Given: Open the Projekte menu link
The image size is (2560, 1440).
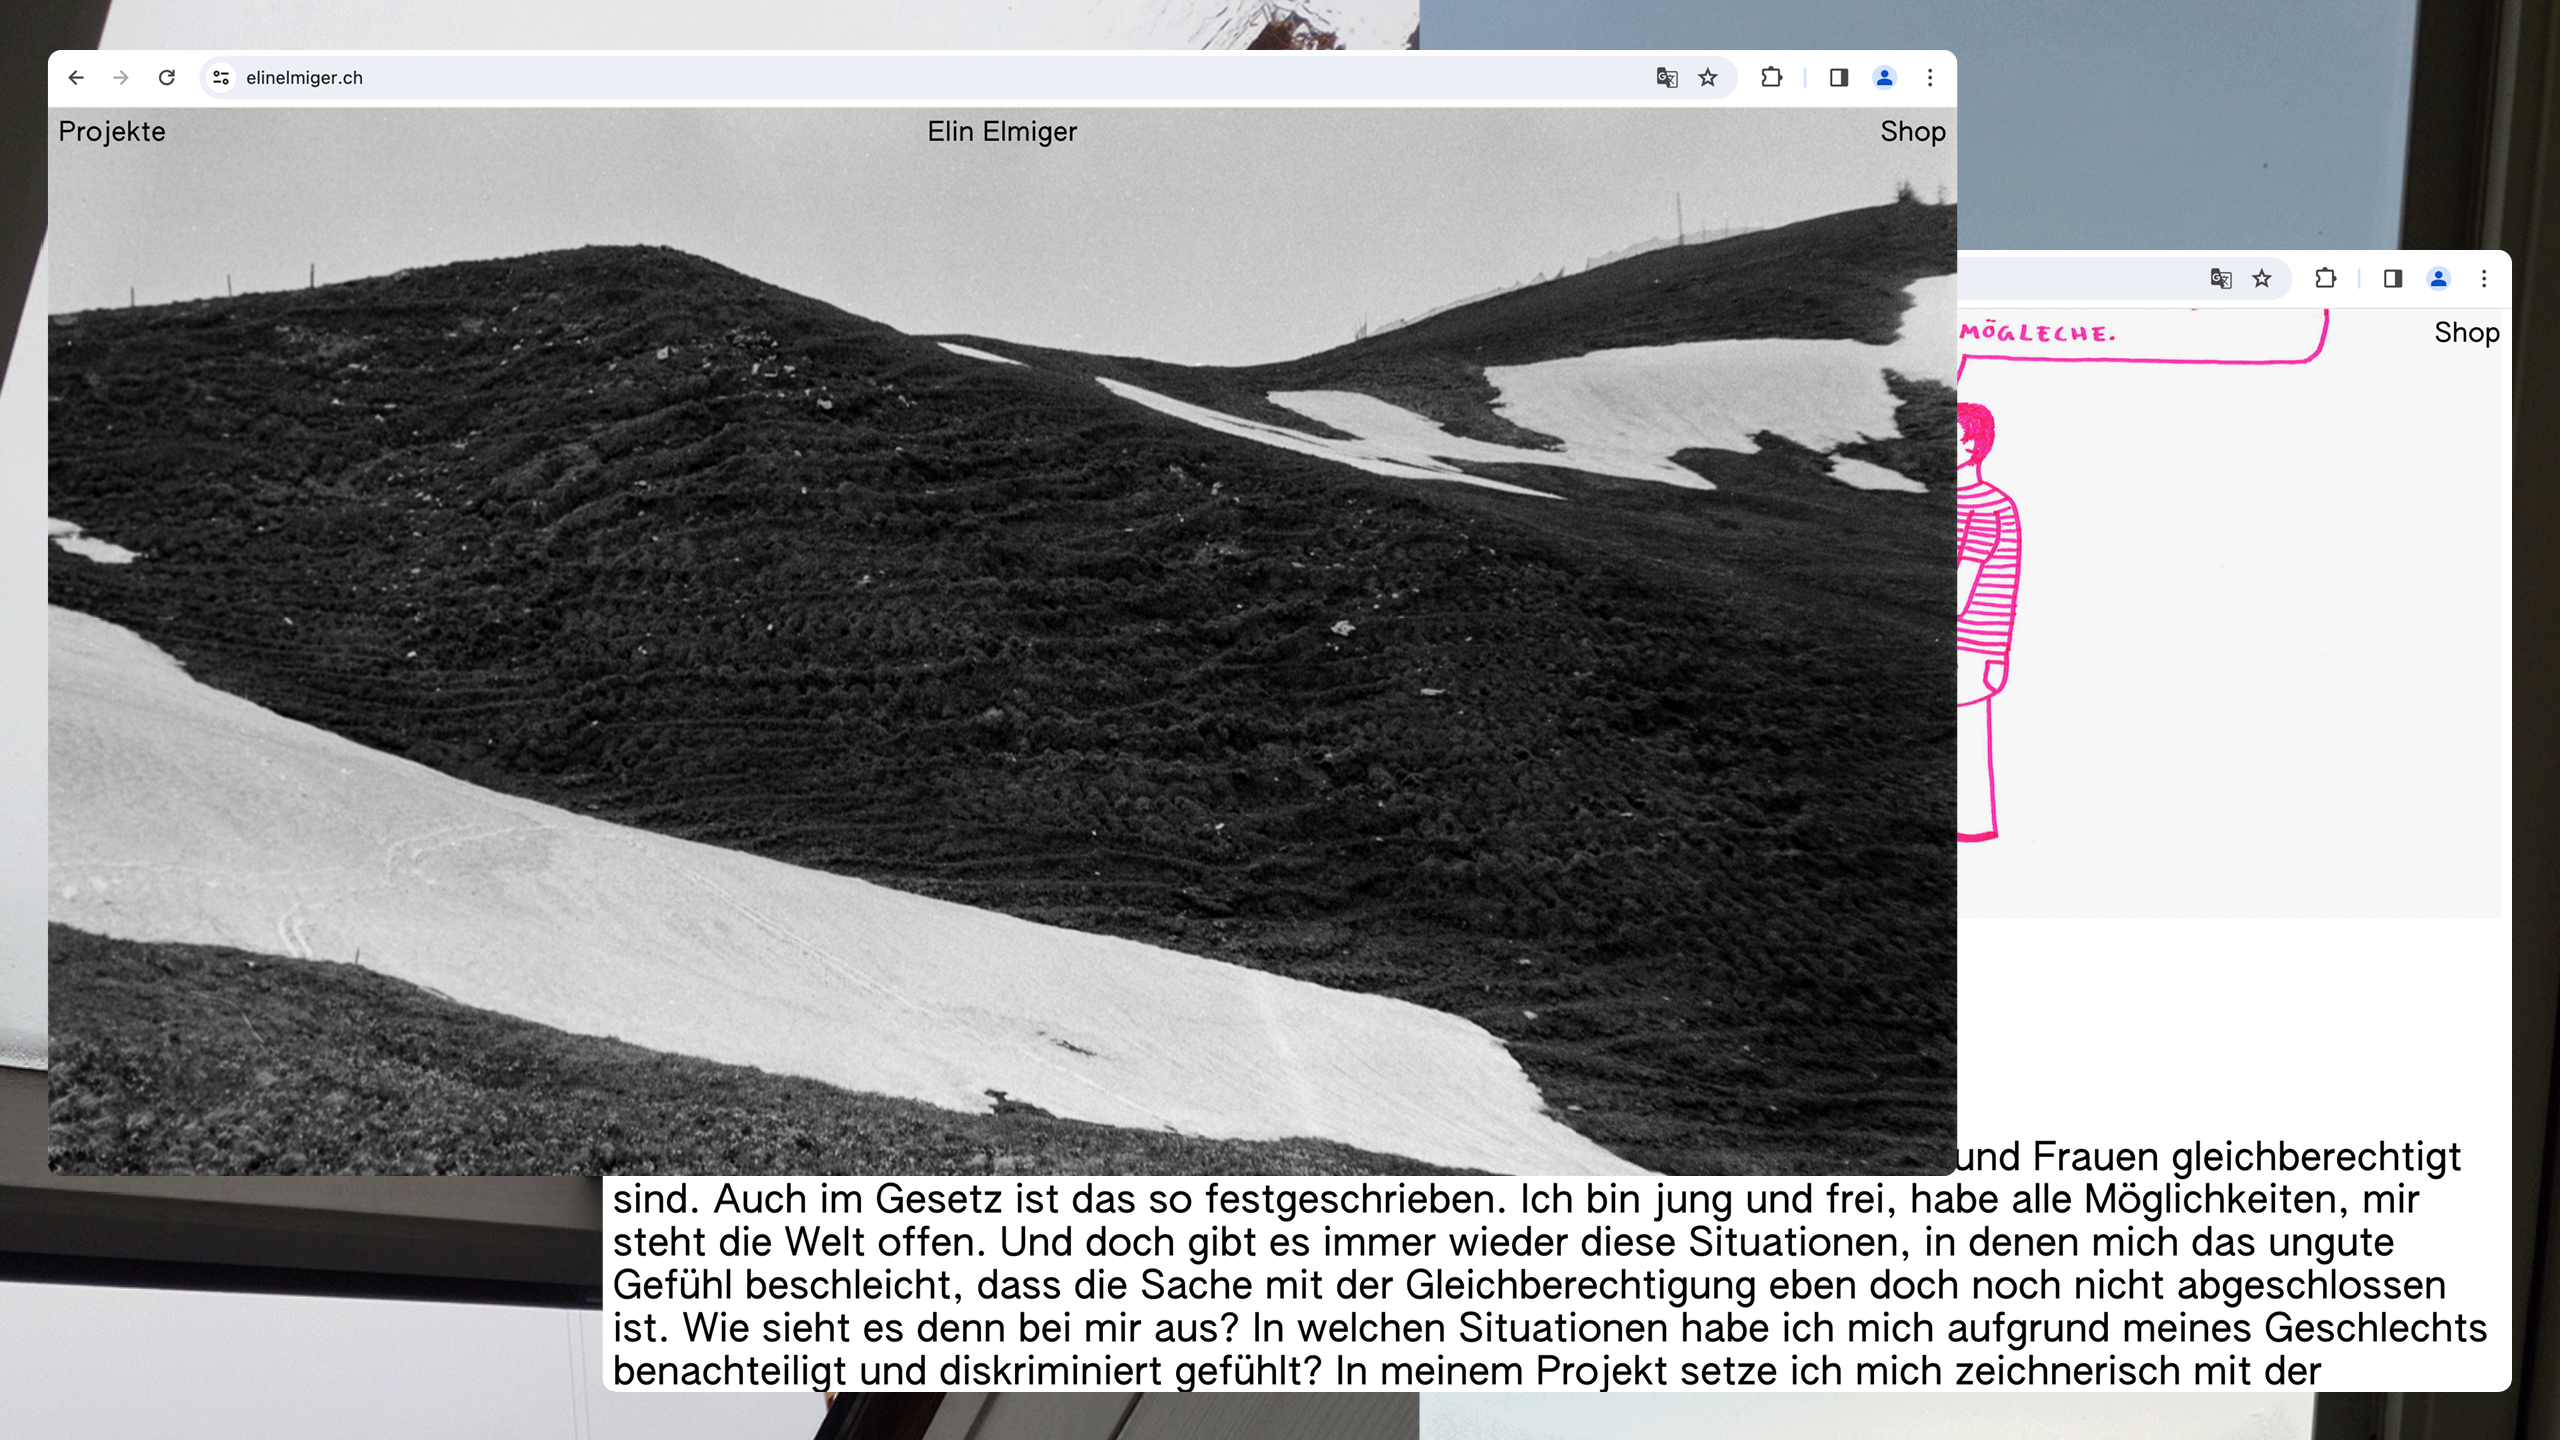Looking at the screenshot, I should pos(112,131).
